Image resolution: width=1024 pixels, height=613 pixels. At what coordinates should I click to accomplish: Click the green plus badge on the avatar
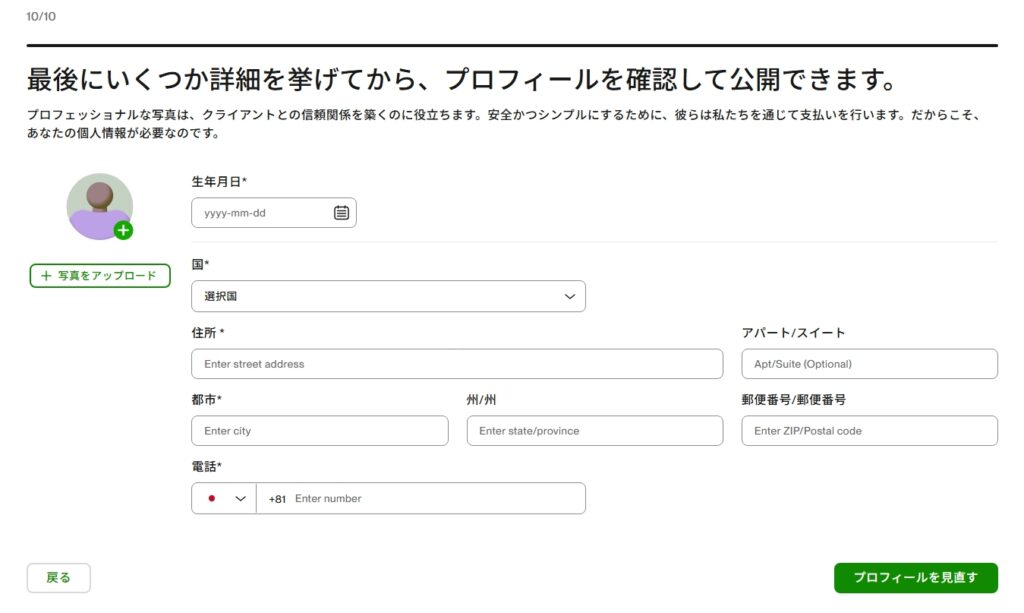(x=123, y=231)
